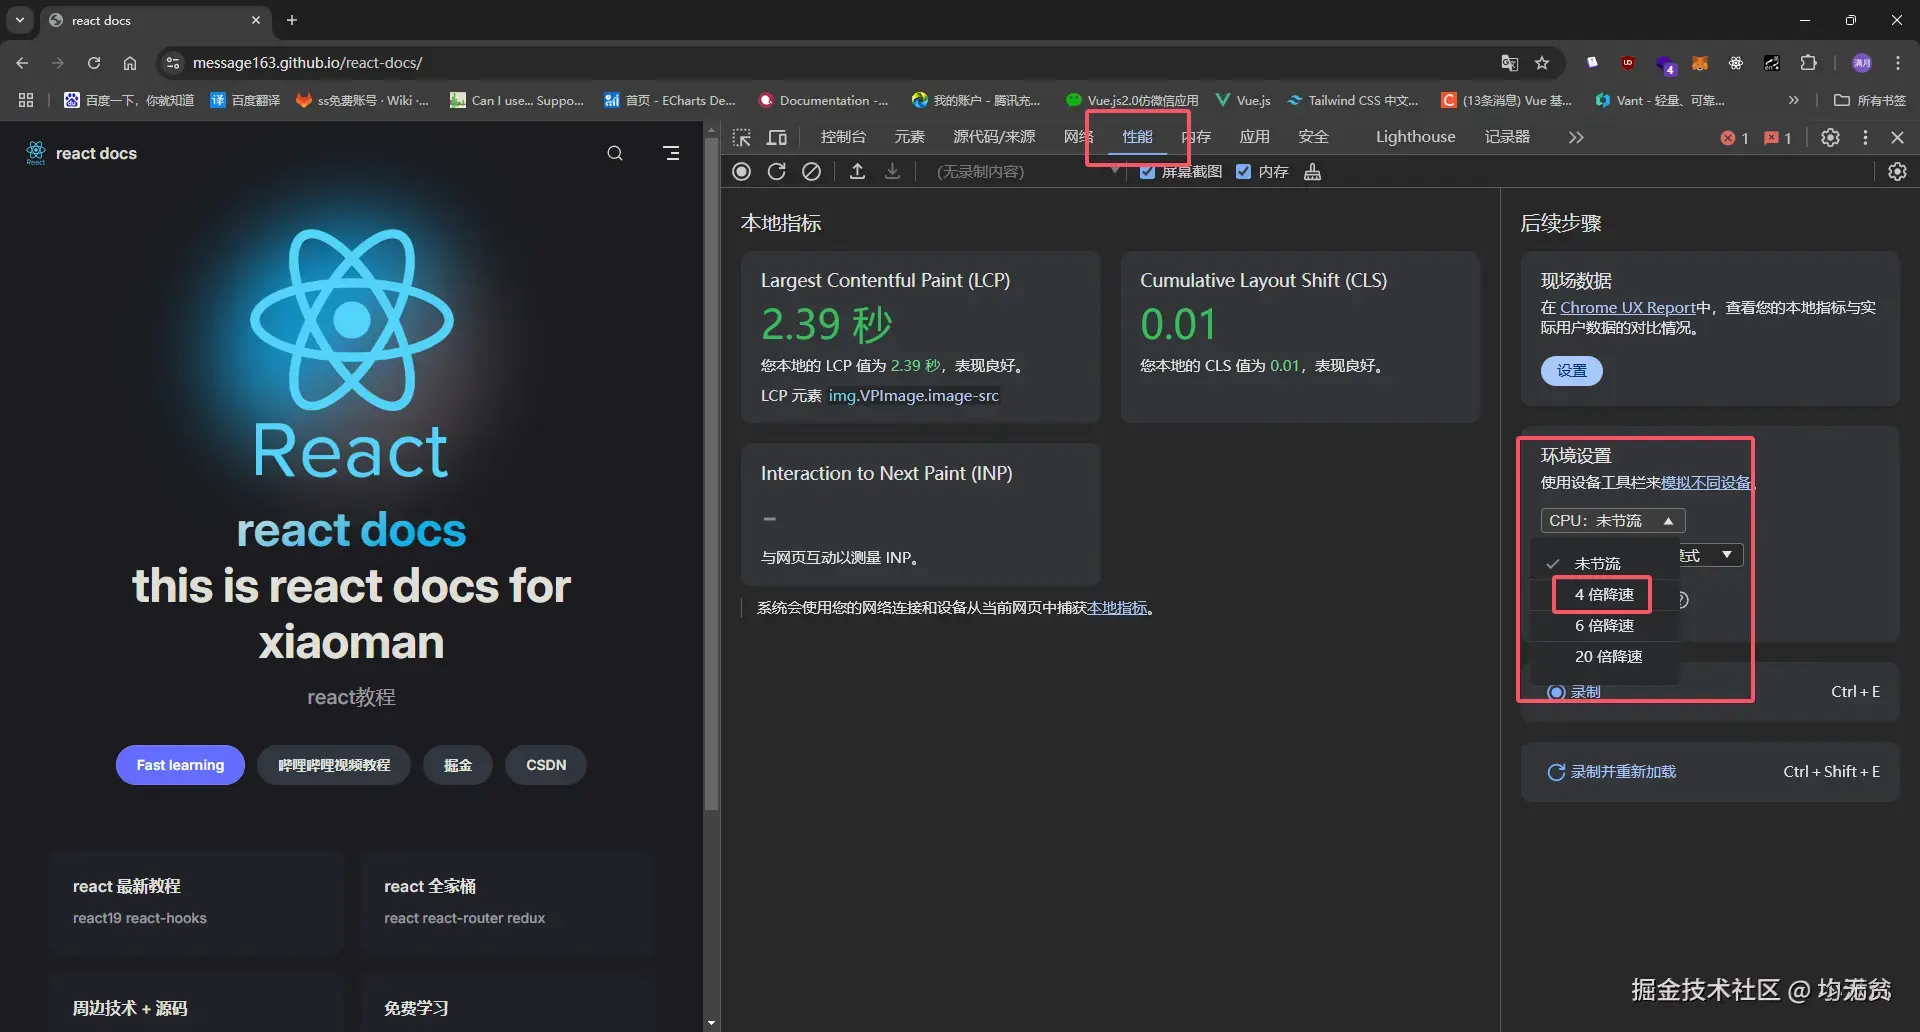This screenshot has height=1032, width=1920.
Task: Switch to the 安全 tab
Action: pos(1313,137)
